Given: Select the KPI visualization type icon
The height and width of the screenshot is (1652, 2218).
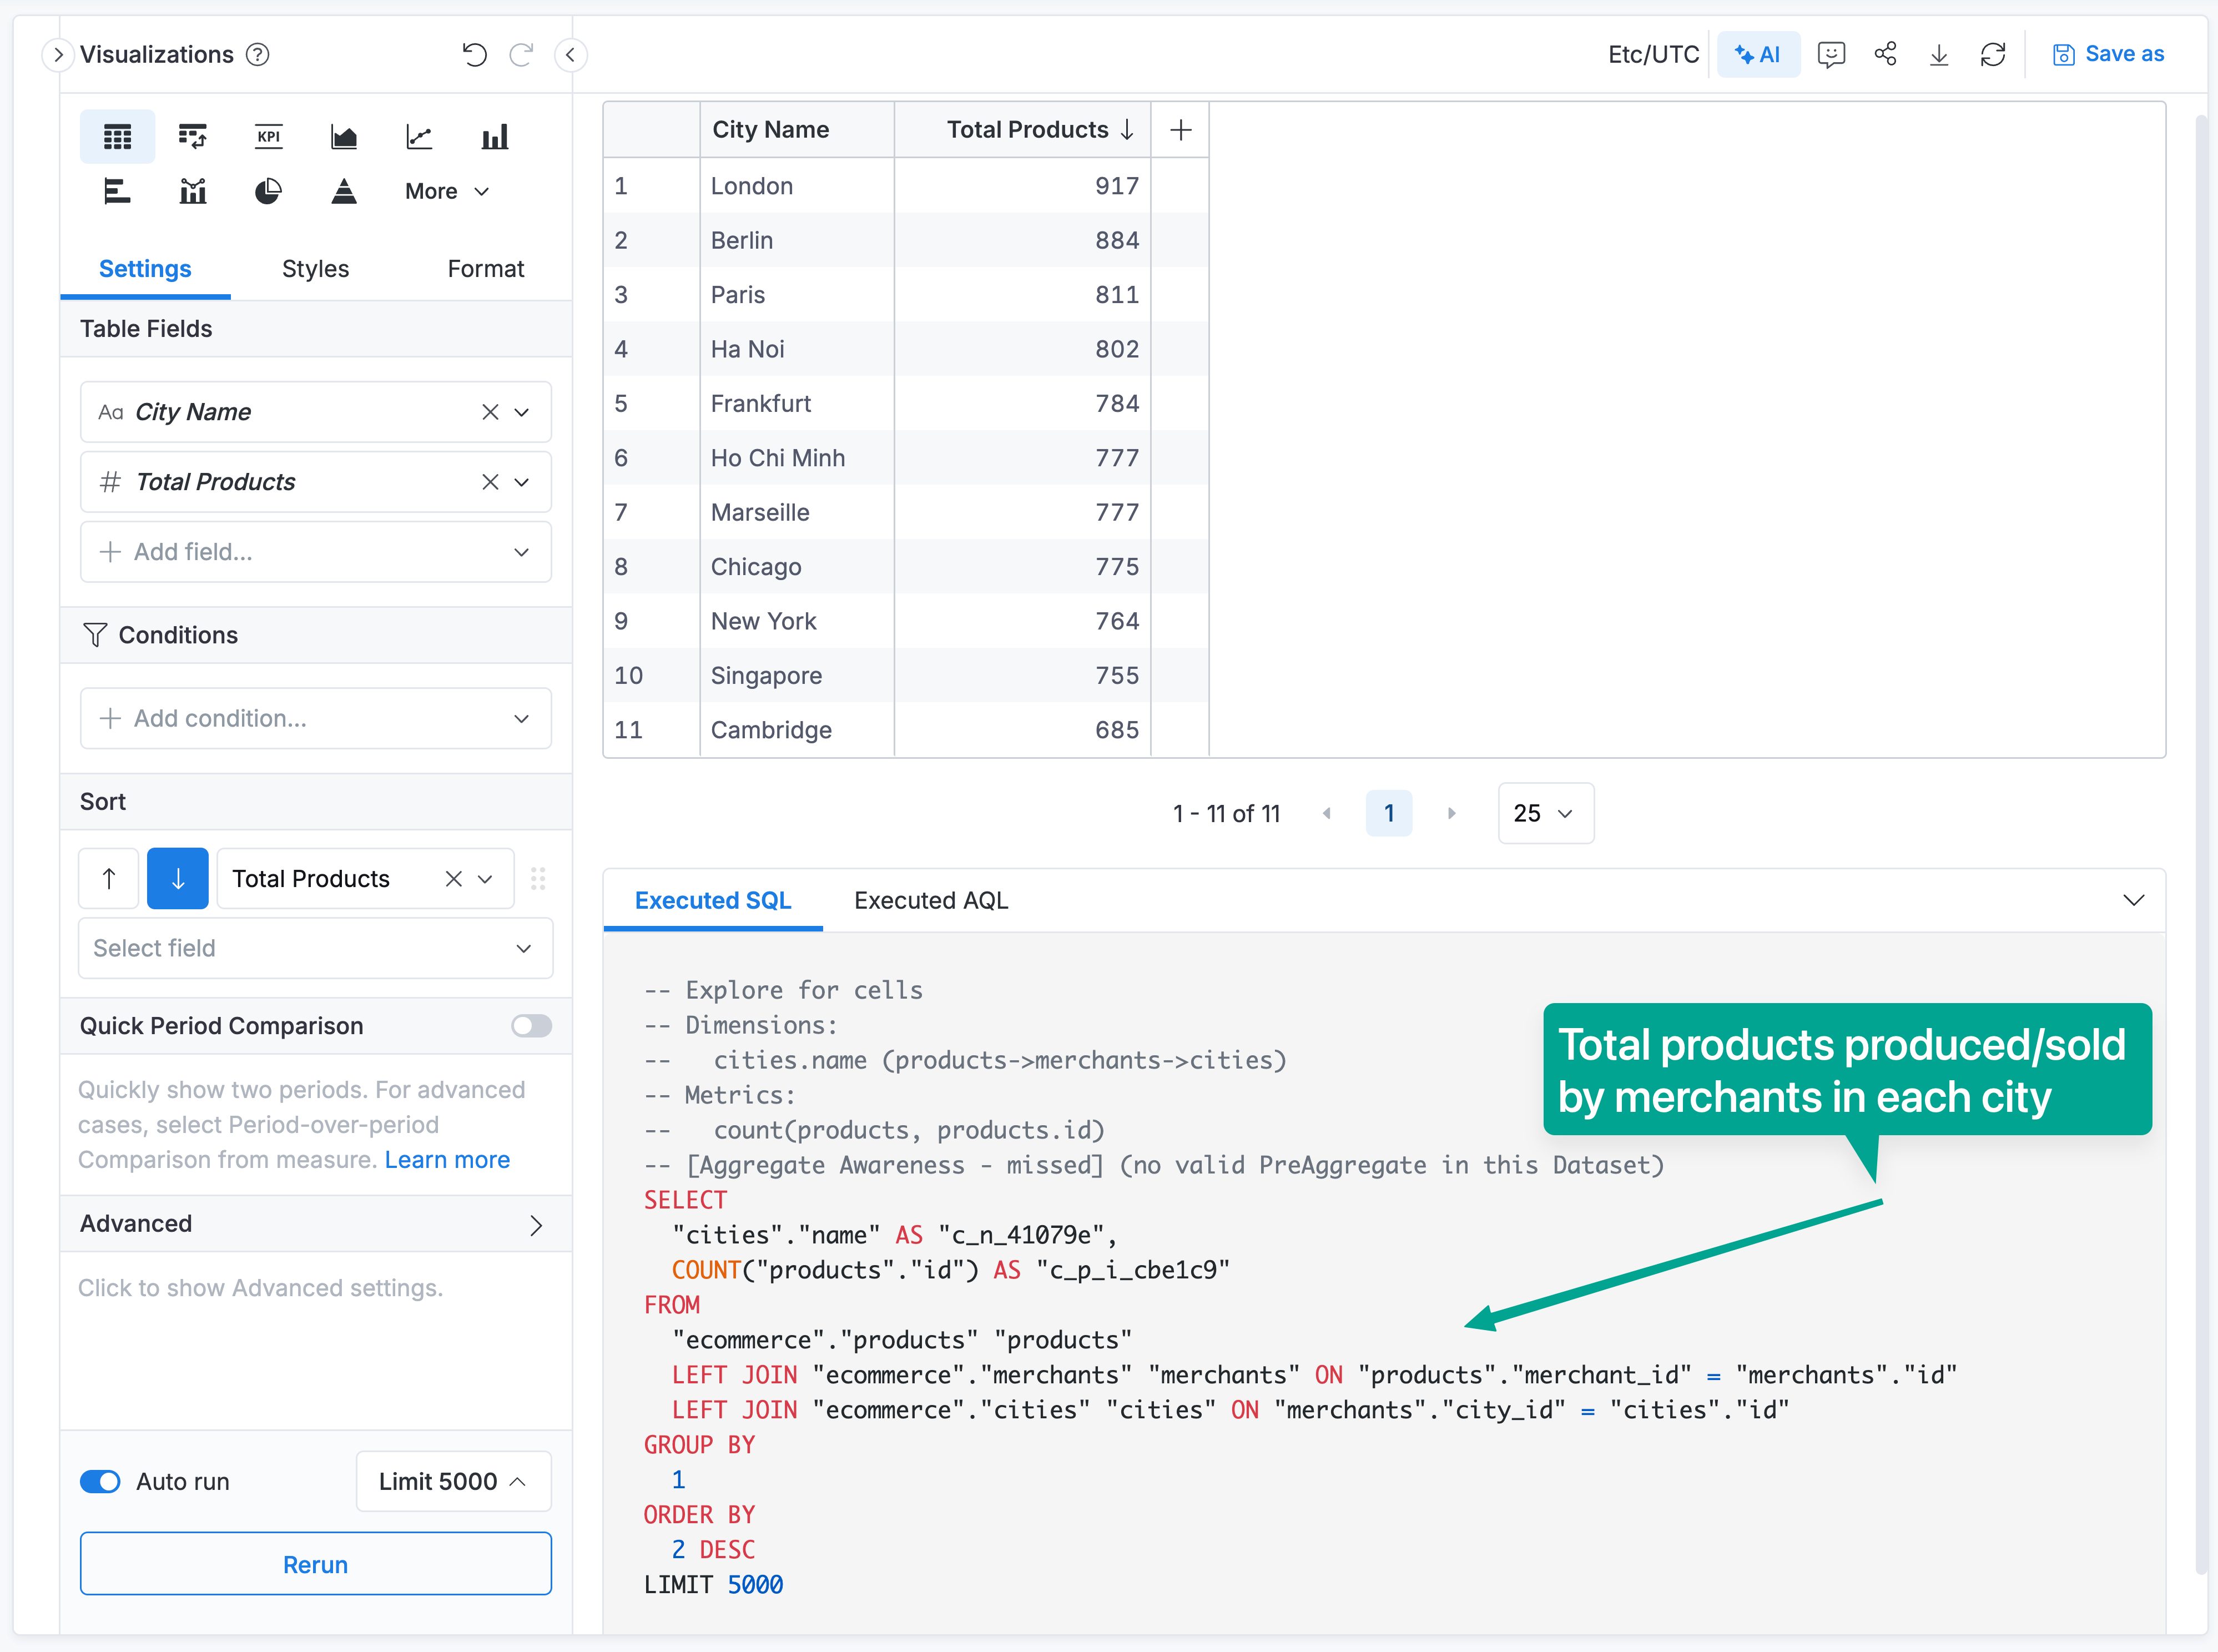Looking at the screenshot, I should pyautogui.click(x=268, y=137).
